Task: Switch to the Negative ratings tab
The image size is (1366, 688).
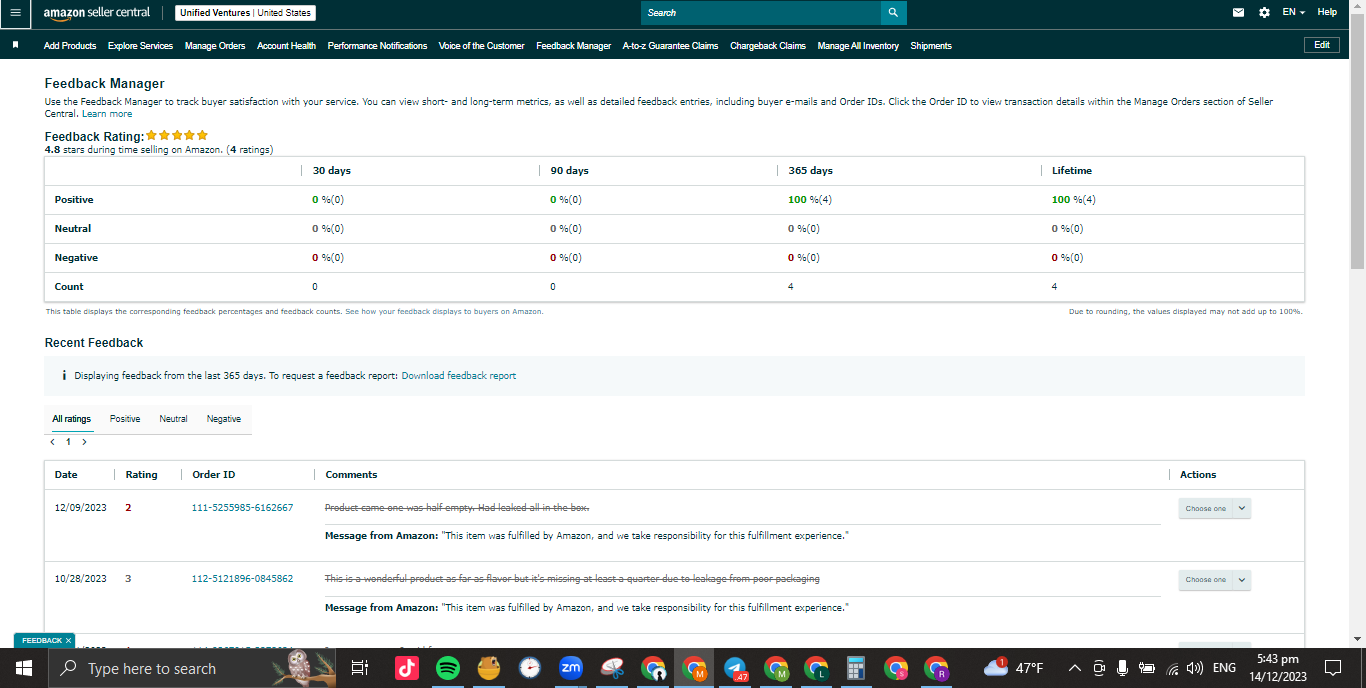Action: click(224, 419)
